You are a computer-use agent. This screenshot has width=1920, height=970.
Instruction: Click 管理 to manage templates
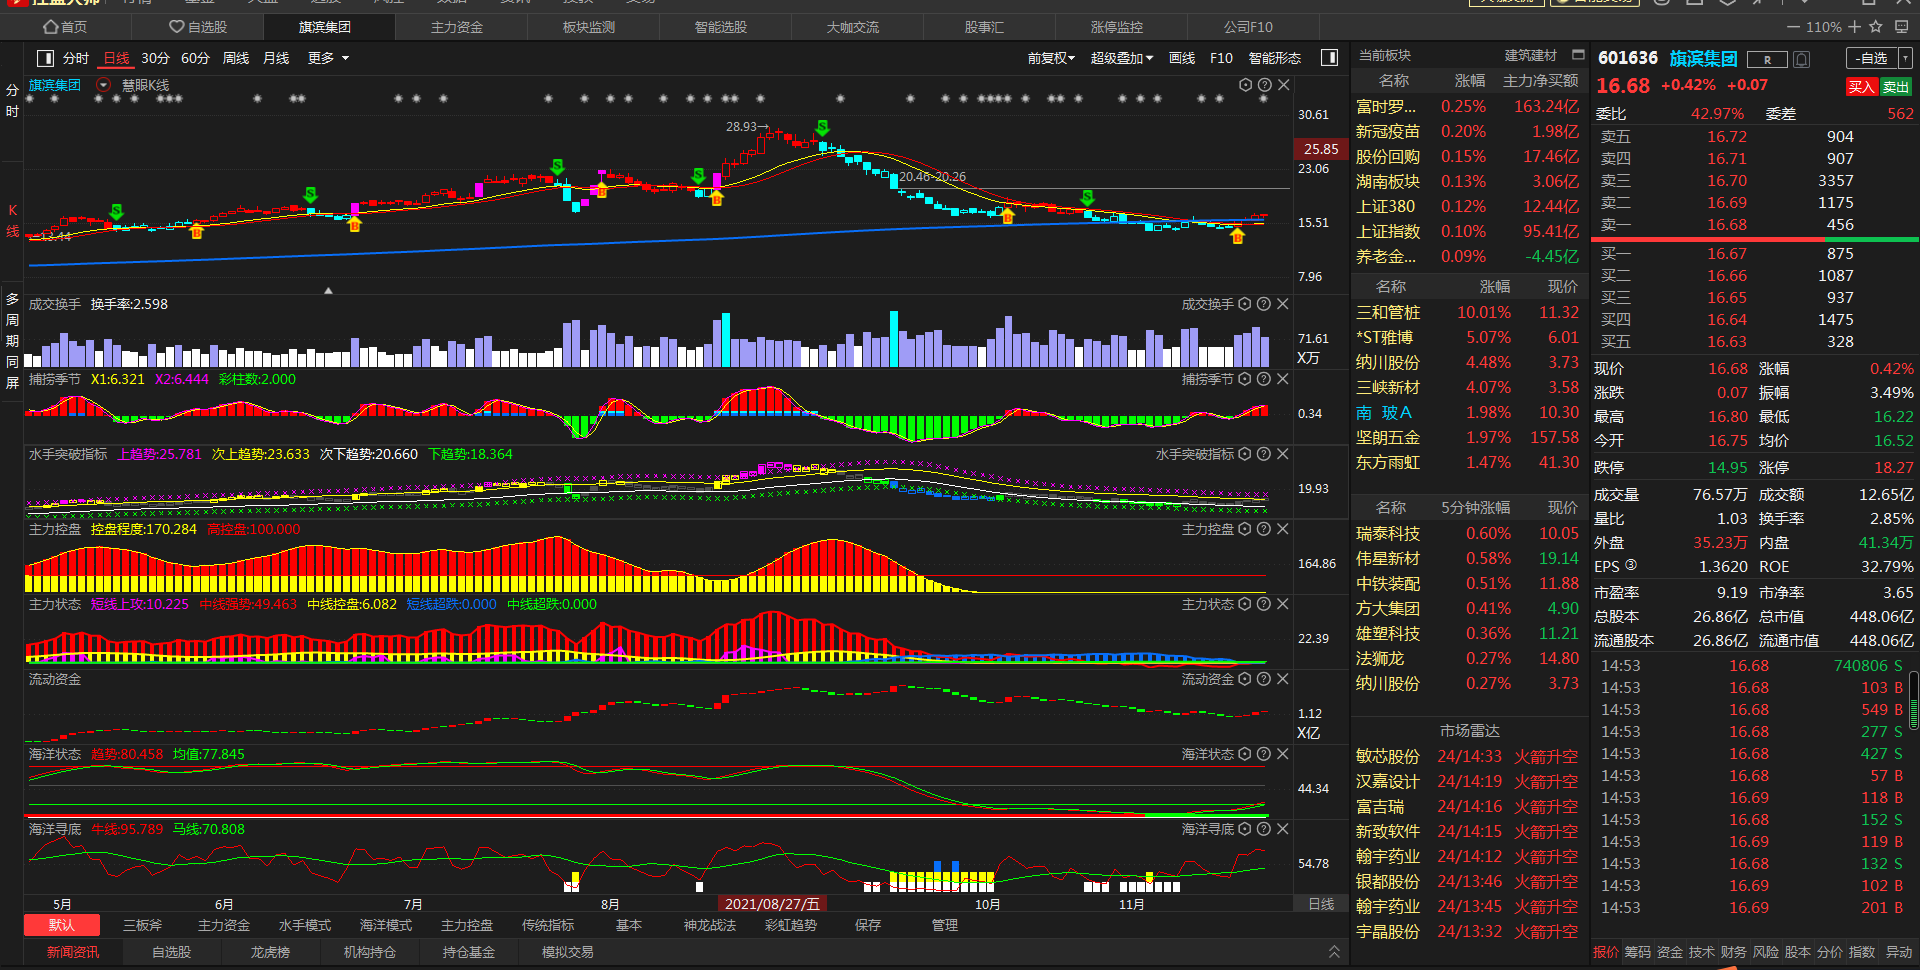tap(945, 925)
